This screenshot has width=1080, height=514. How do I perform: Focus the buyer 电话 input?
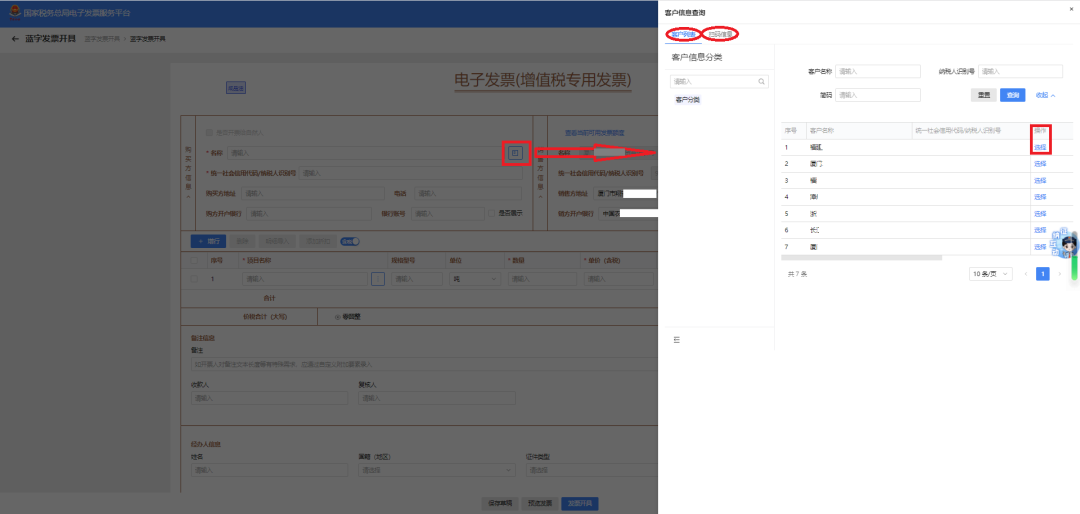tap(468, 194)
